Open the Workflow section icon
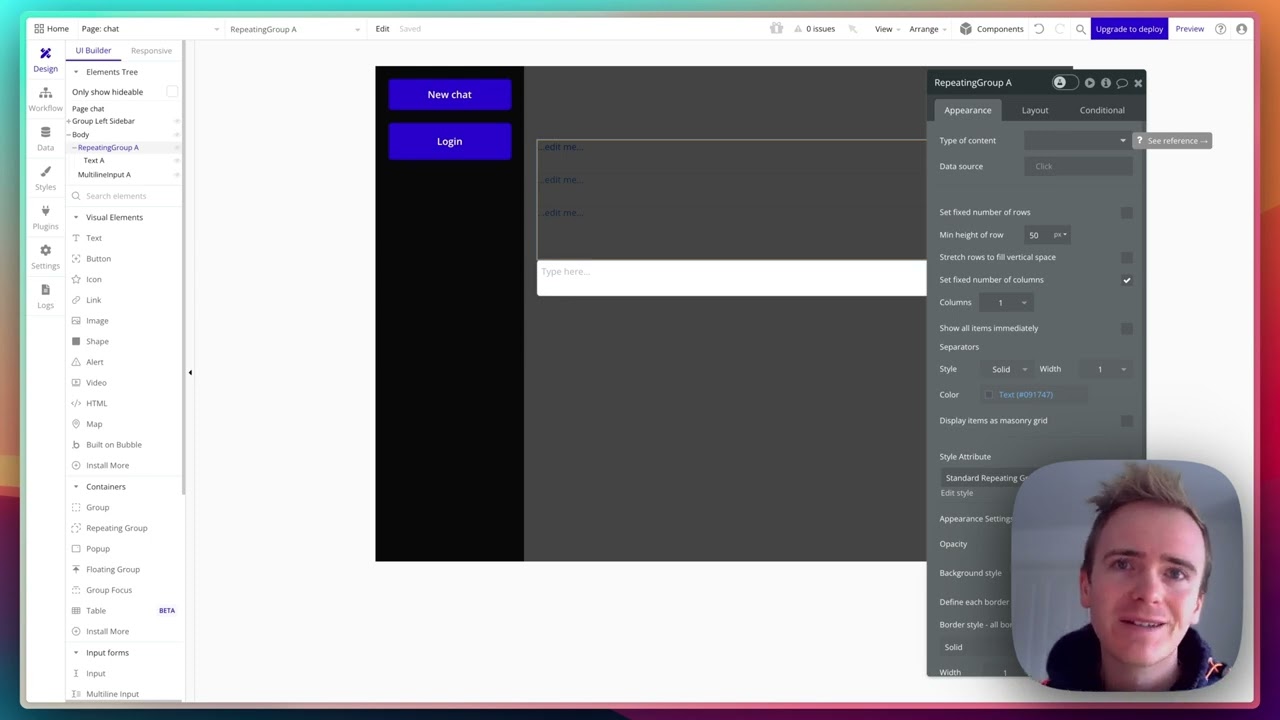 pyautogui.click(x=45, y=93)
